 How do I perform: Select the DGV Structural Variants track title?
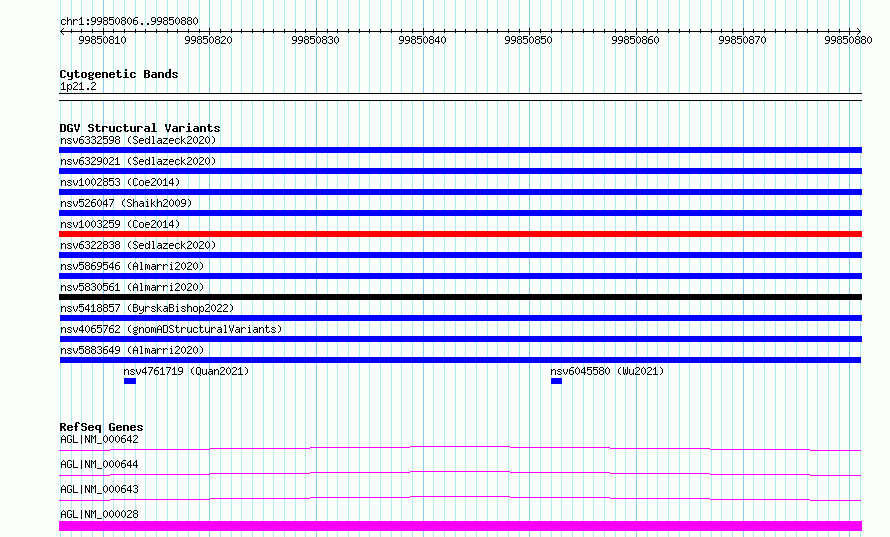(x=140, y=128)
